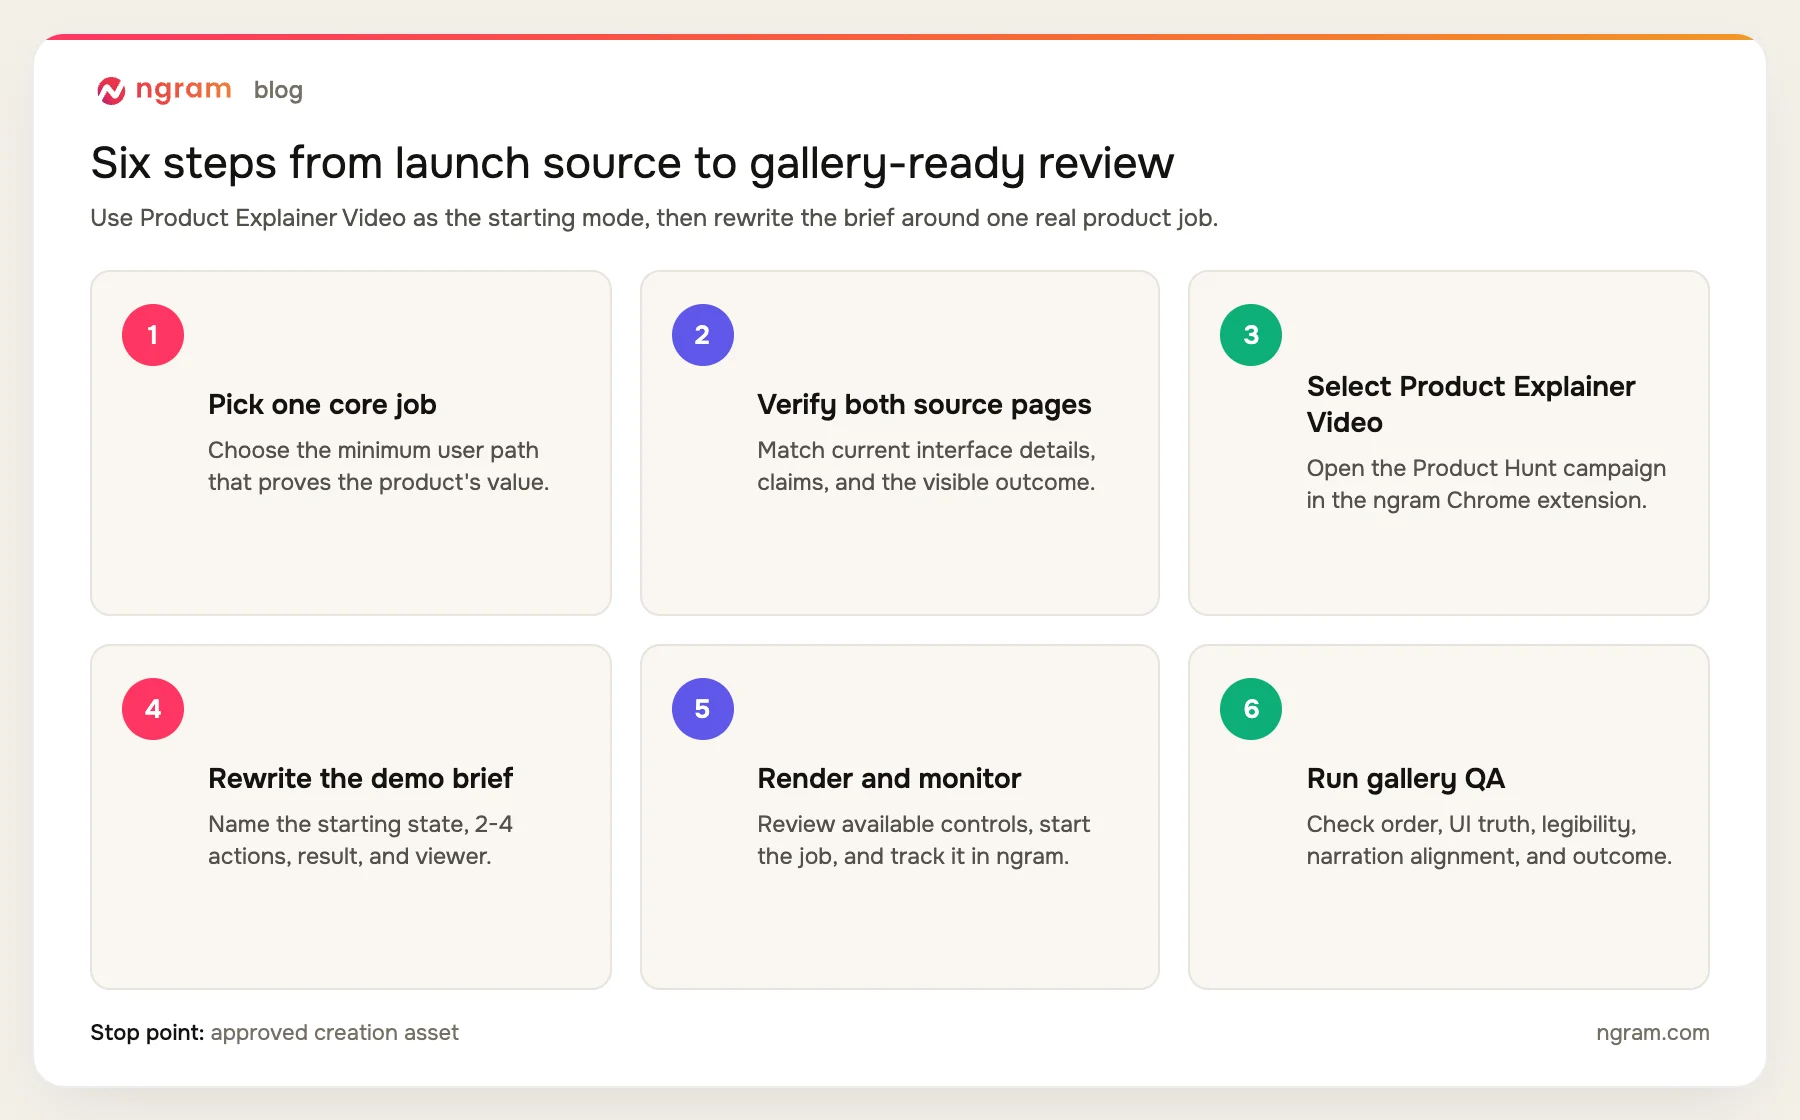This screenshot has width=1800, height=1120.
Task: Click 'Name the starting state, 2-4 actions' text
Action: coord(360,840)
